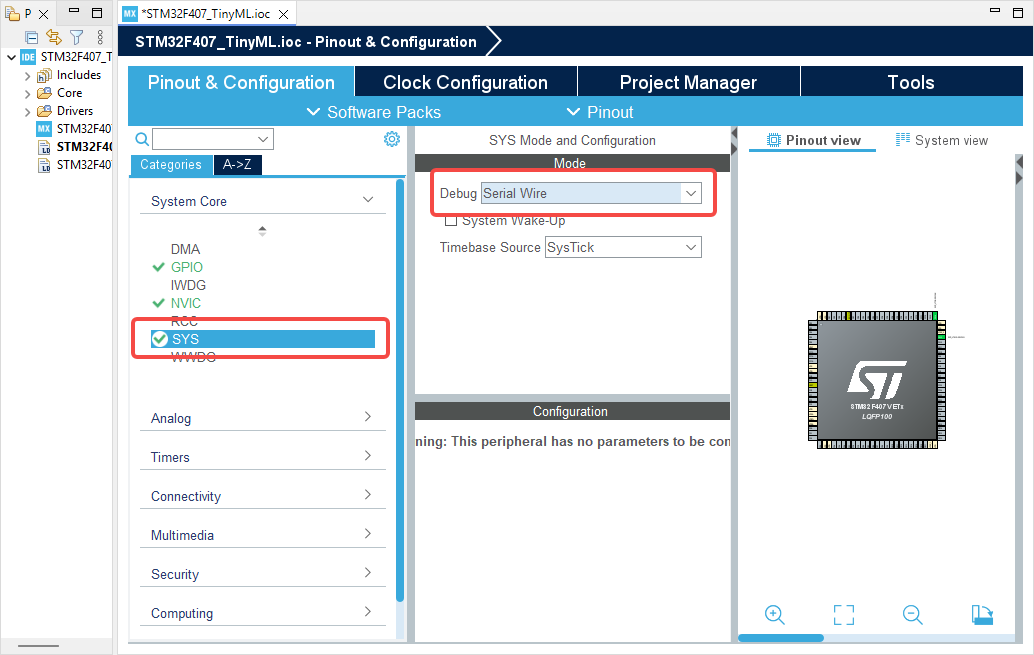Open the Project Explorer filter icon

[76, 38]
